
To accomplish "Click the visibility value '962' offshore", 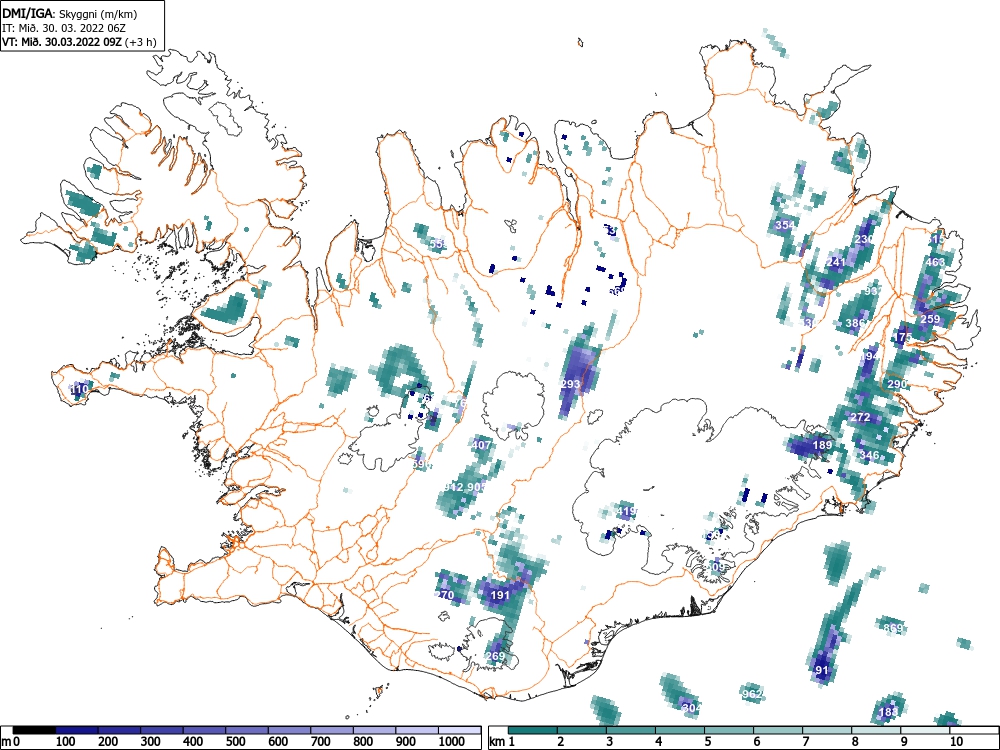I will point(753,693).
